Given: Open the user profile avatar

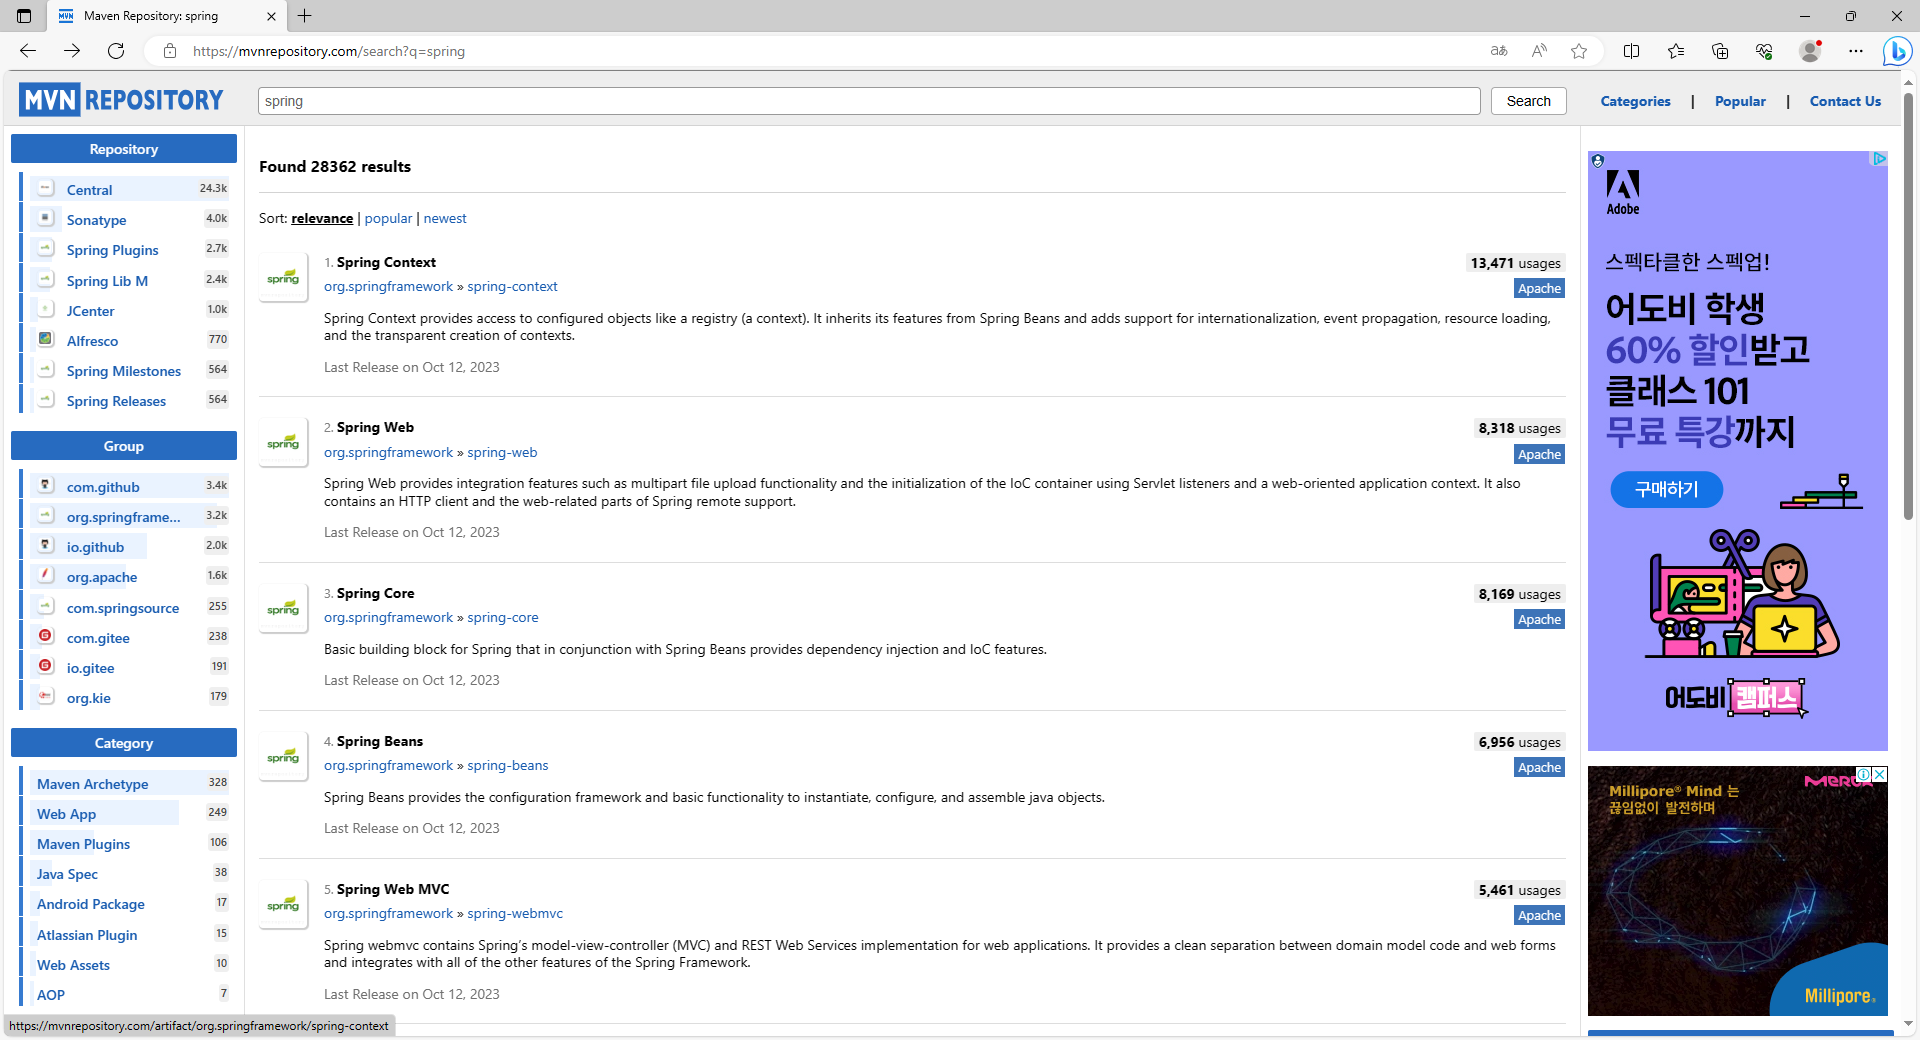Looking at the screenshot, I should click(1810, 51).
